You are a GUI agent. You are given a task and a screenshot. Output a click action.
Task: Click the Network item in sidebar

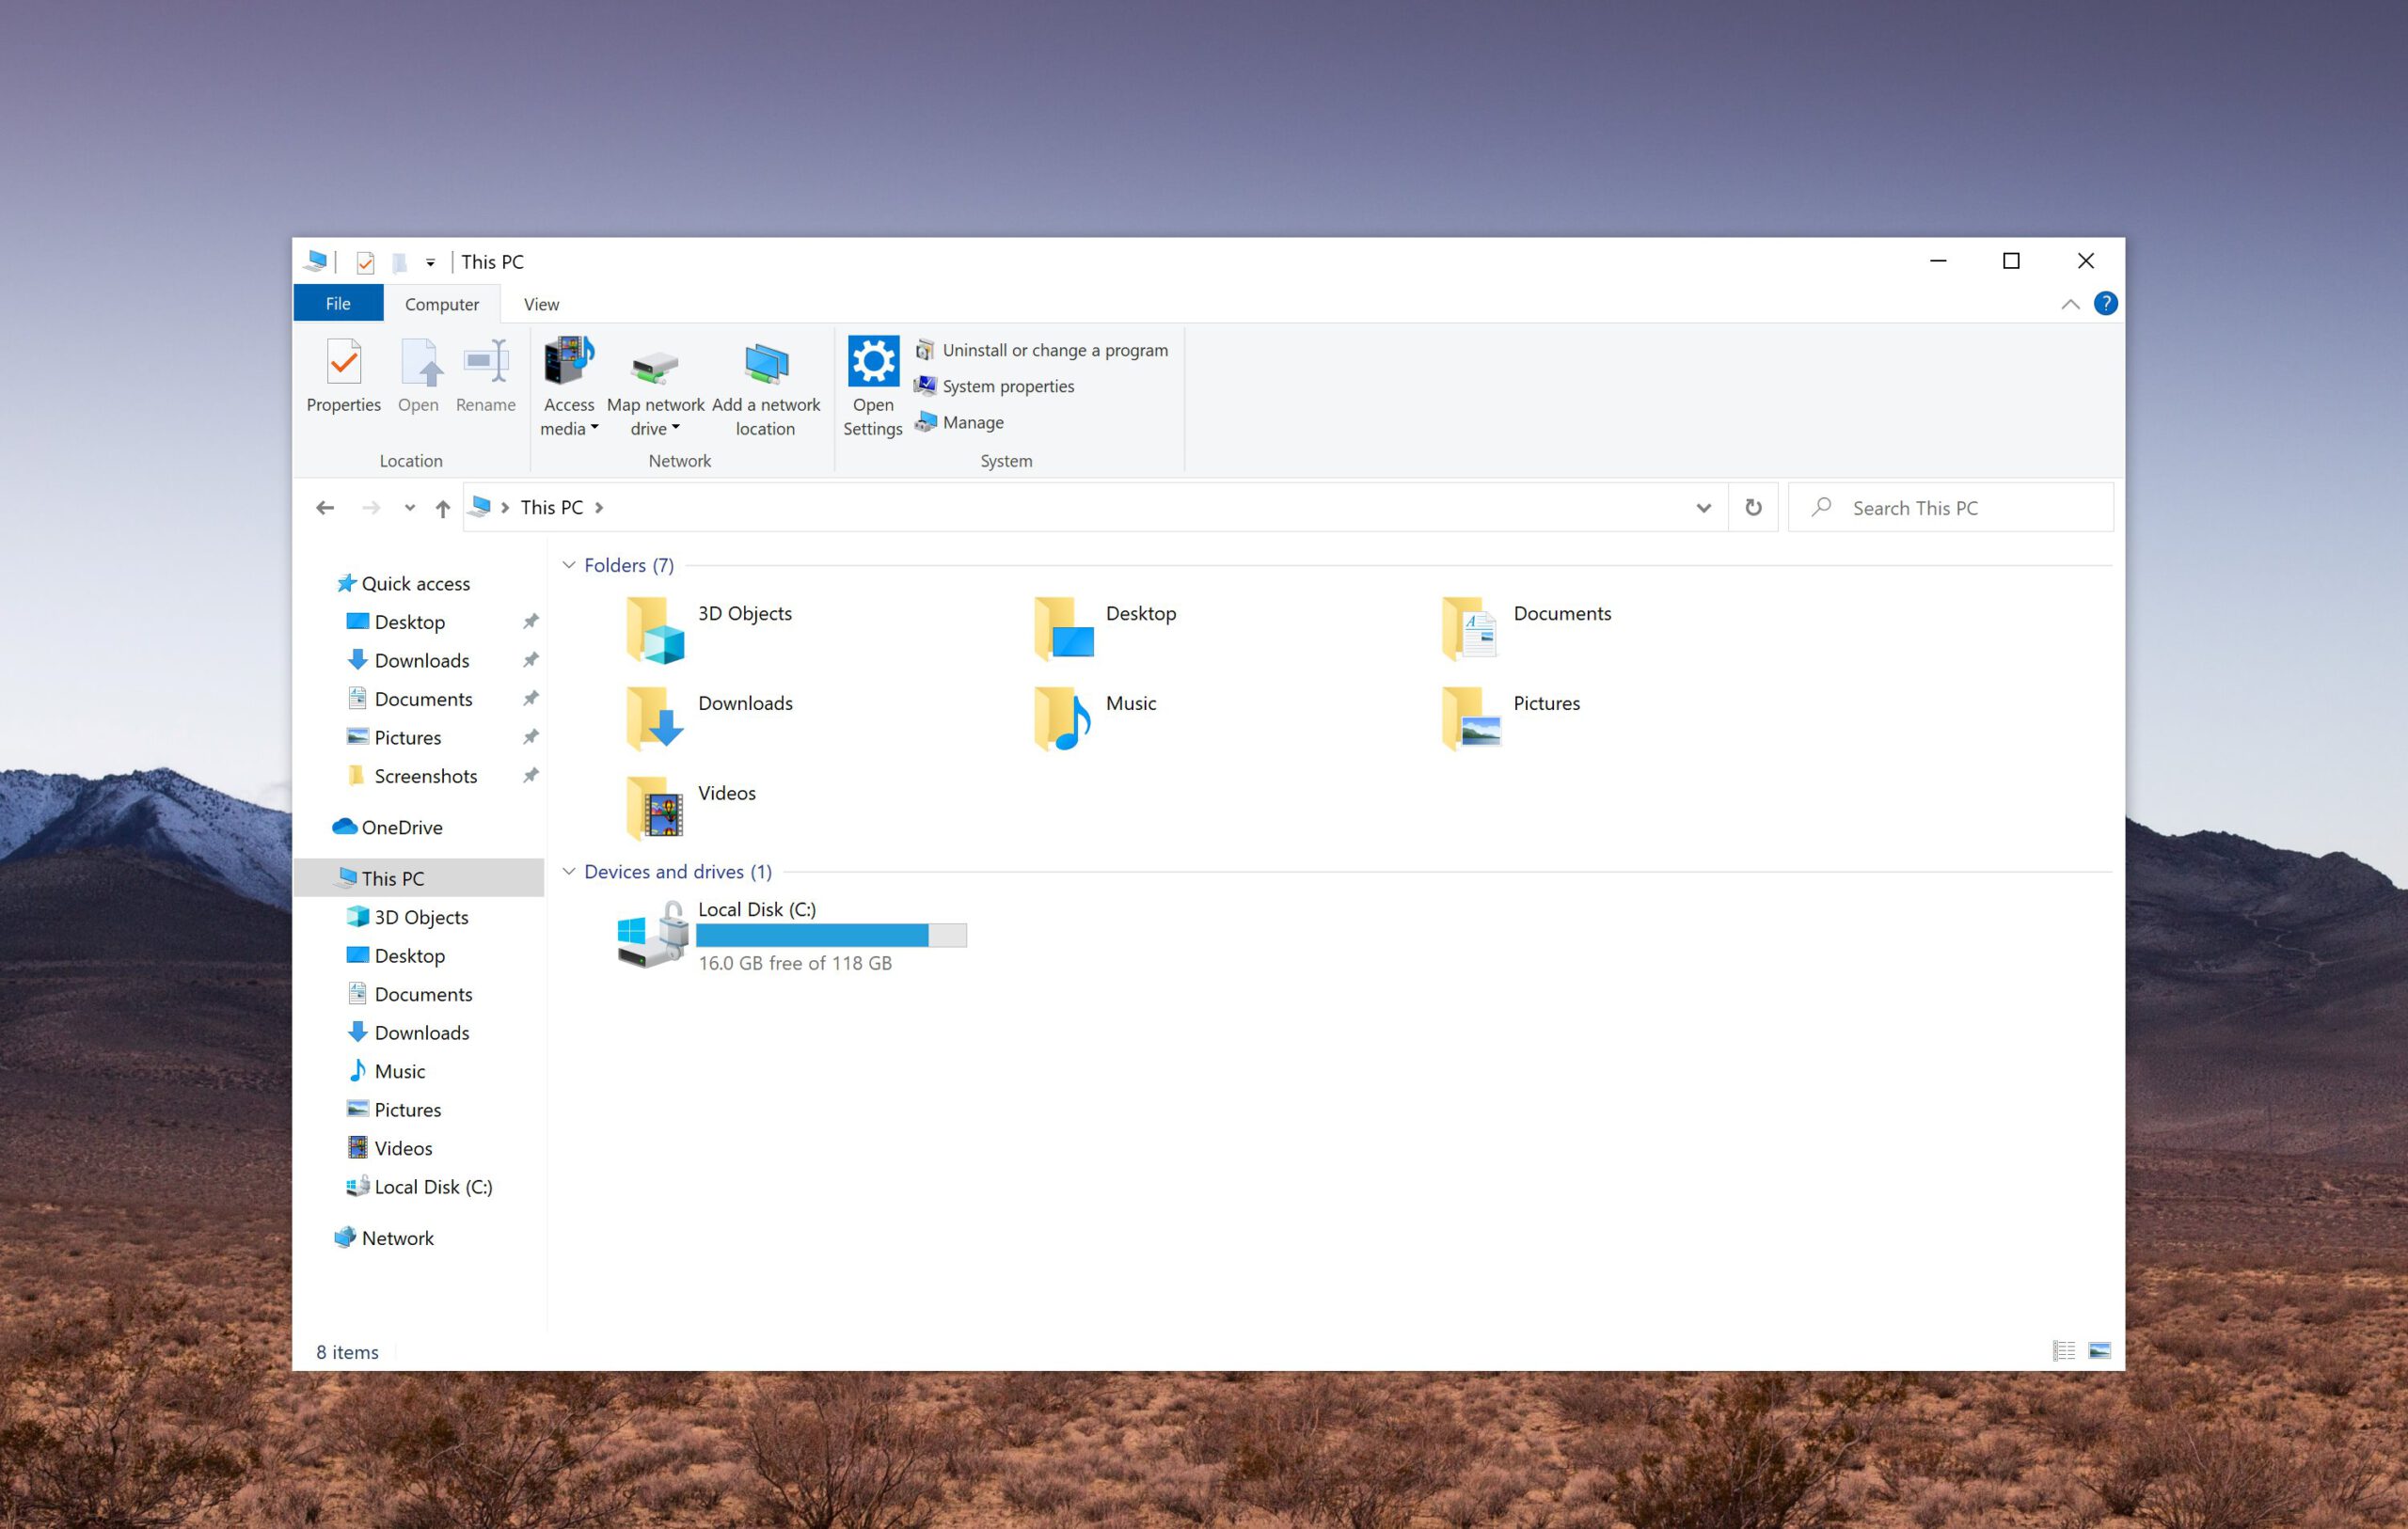click(395, 1237)
